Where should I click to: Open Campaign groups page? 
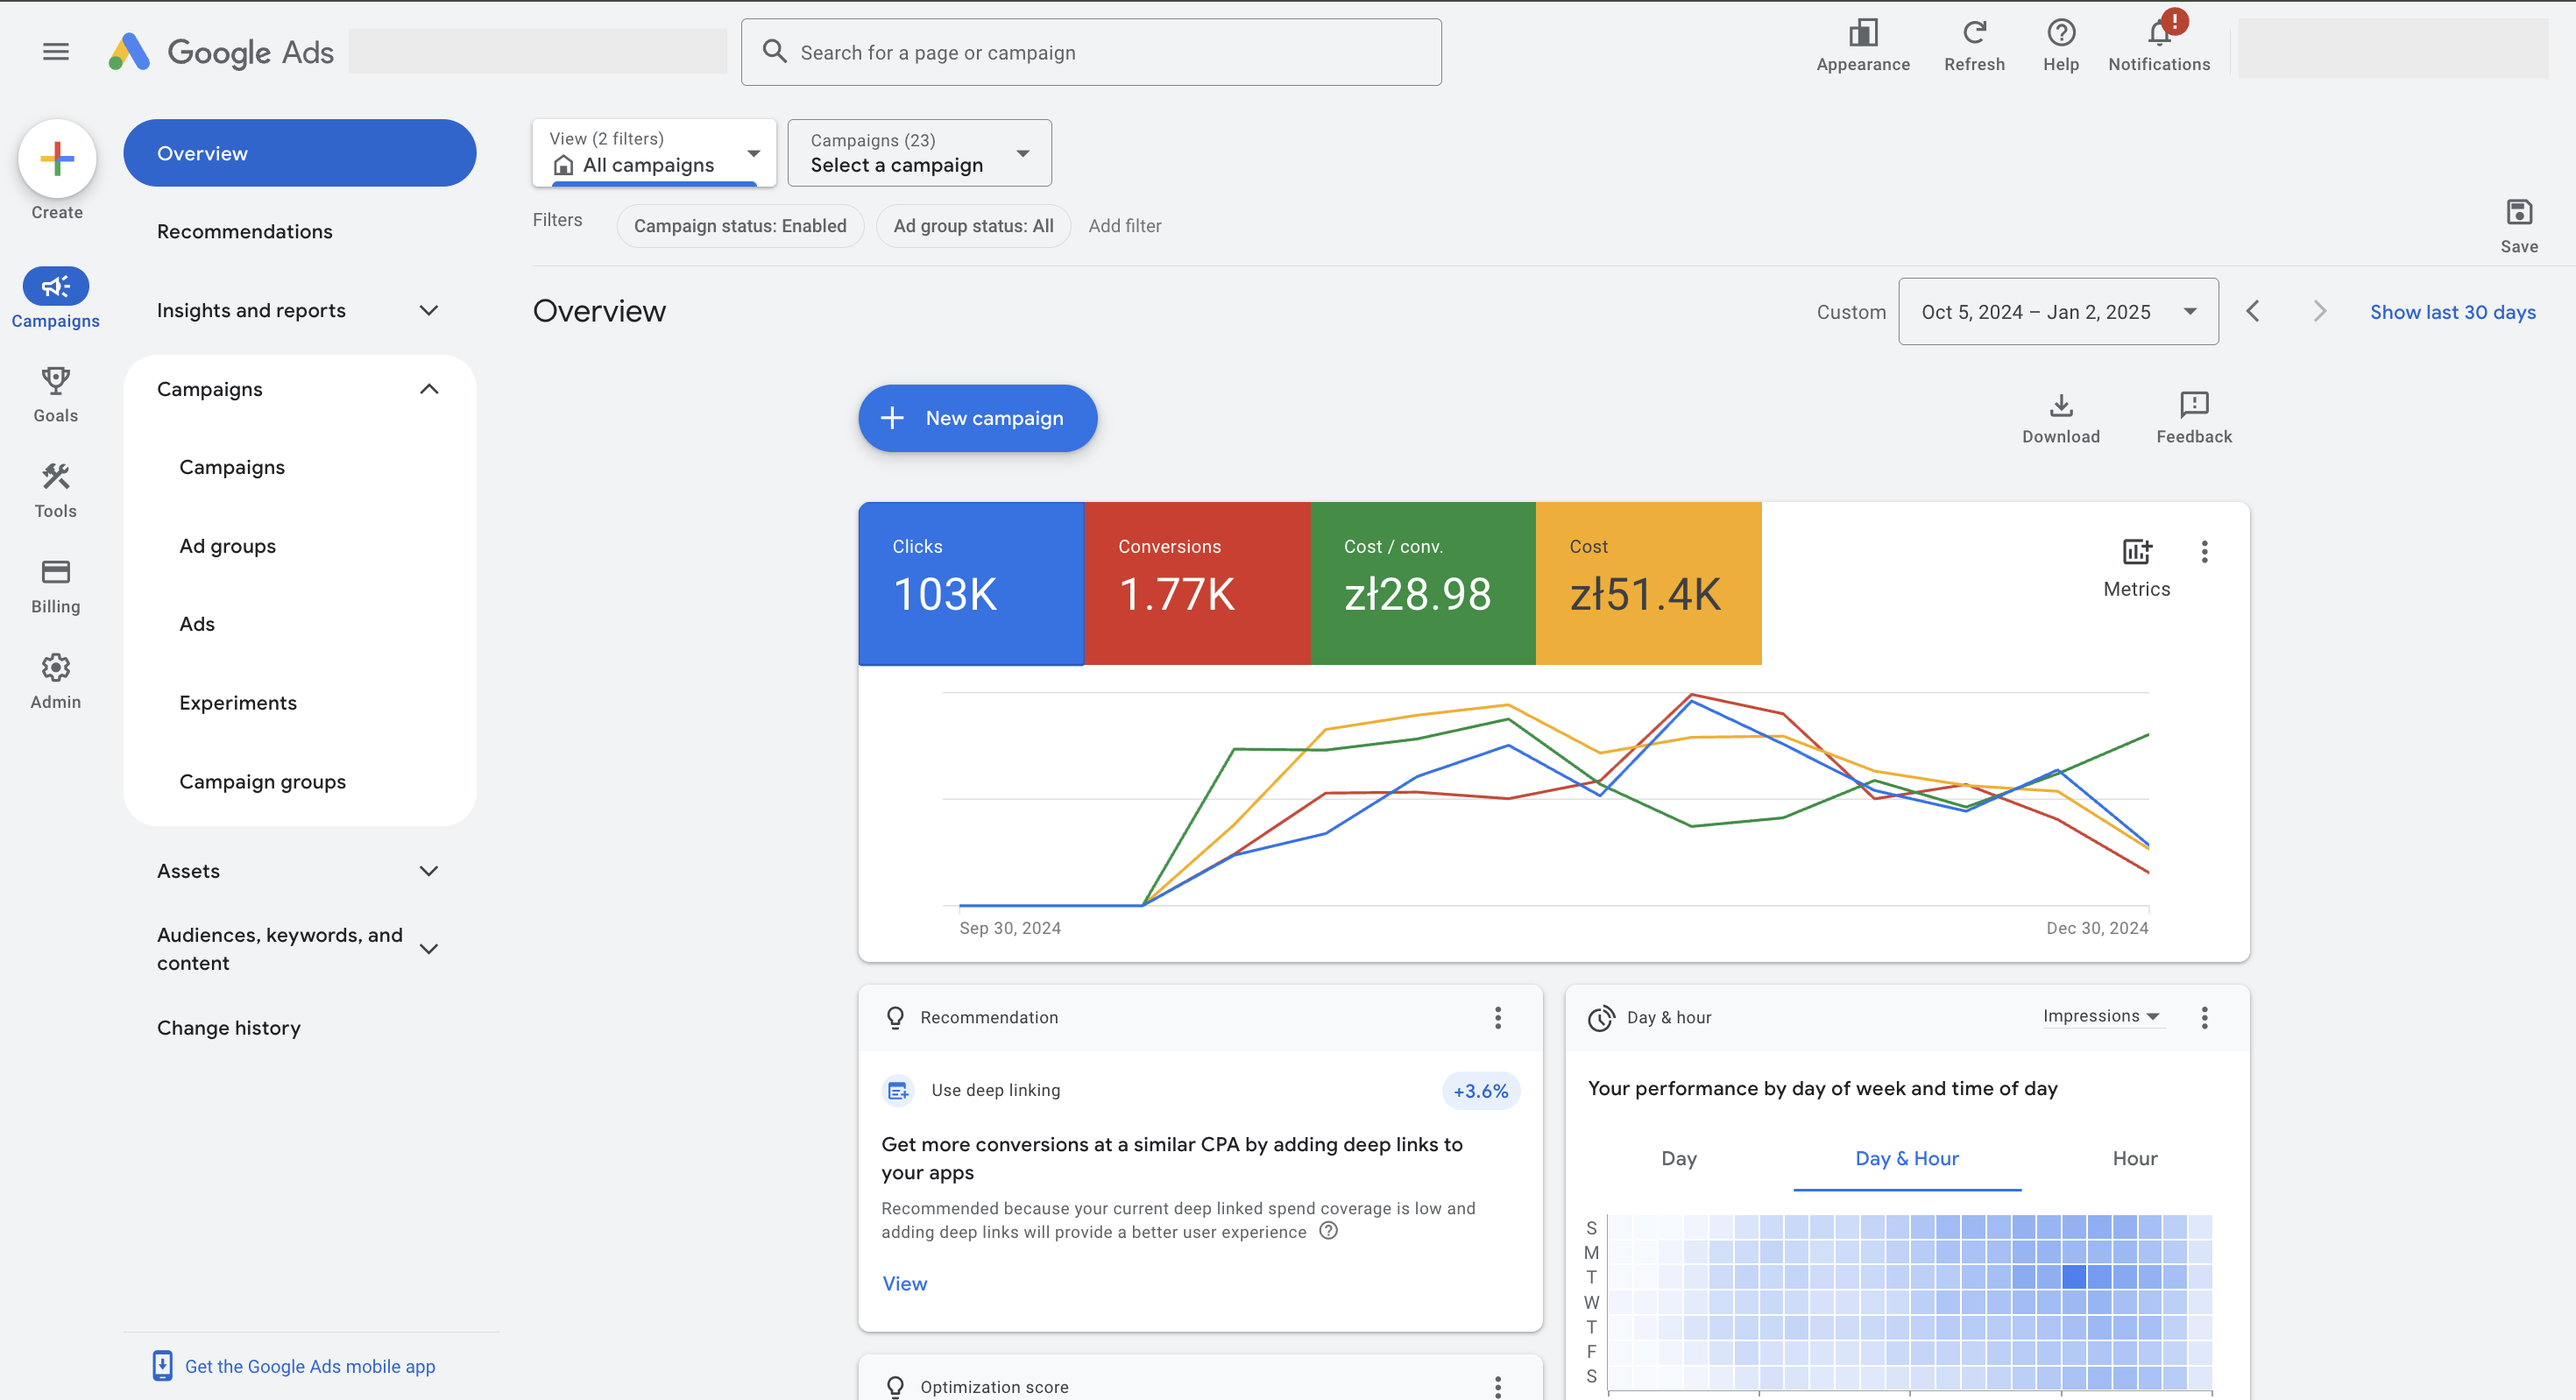point(262,782)
